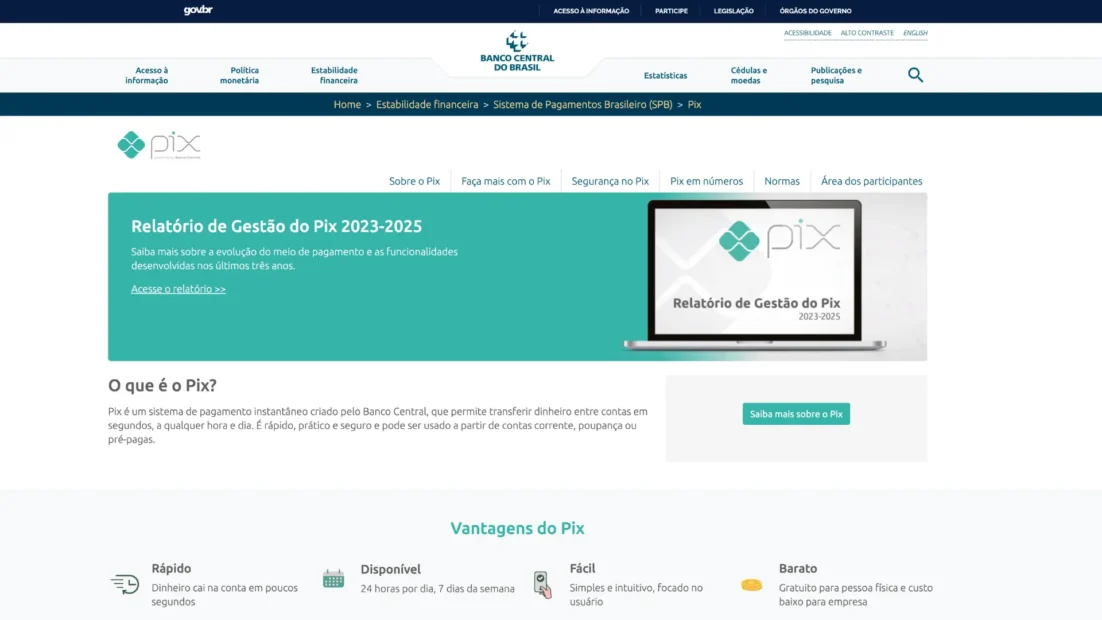Select the Sobre o Pix tab
1102x620 pixels.
[415, 181]
